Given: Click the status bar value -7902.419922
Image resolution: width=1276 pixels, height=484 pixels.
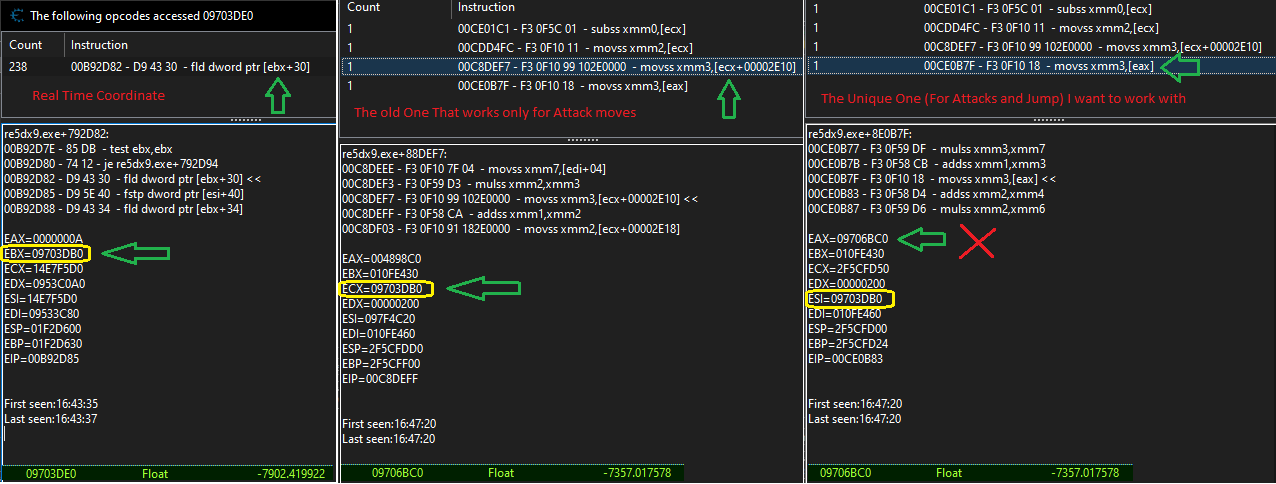Looking at the screenshot, I should click(291, 474).
